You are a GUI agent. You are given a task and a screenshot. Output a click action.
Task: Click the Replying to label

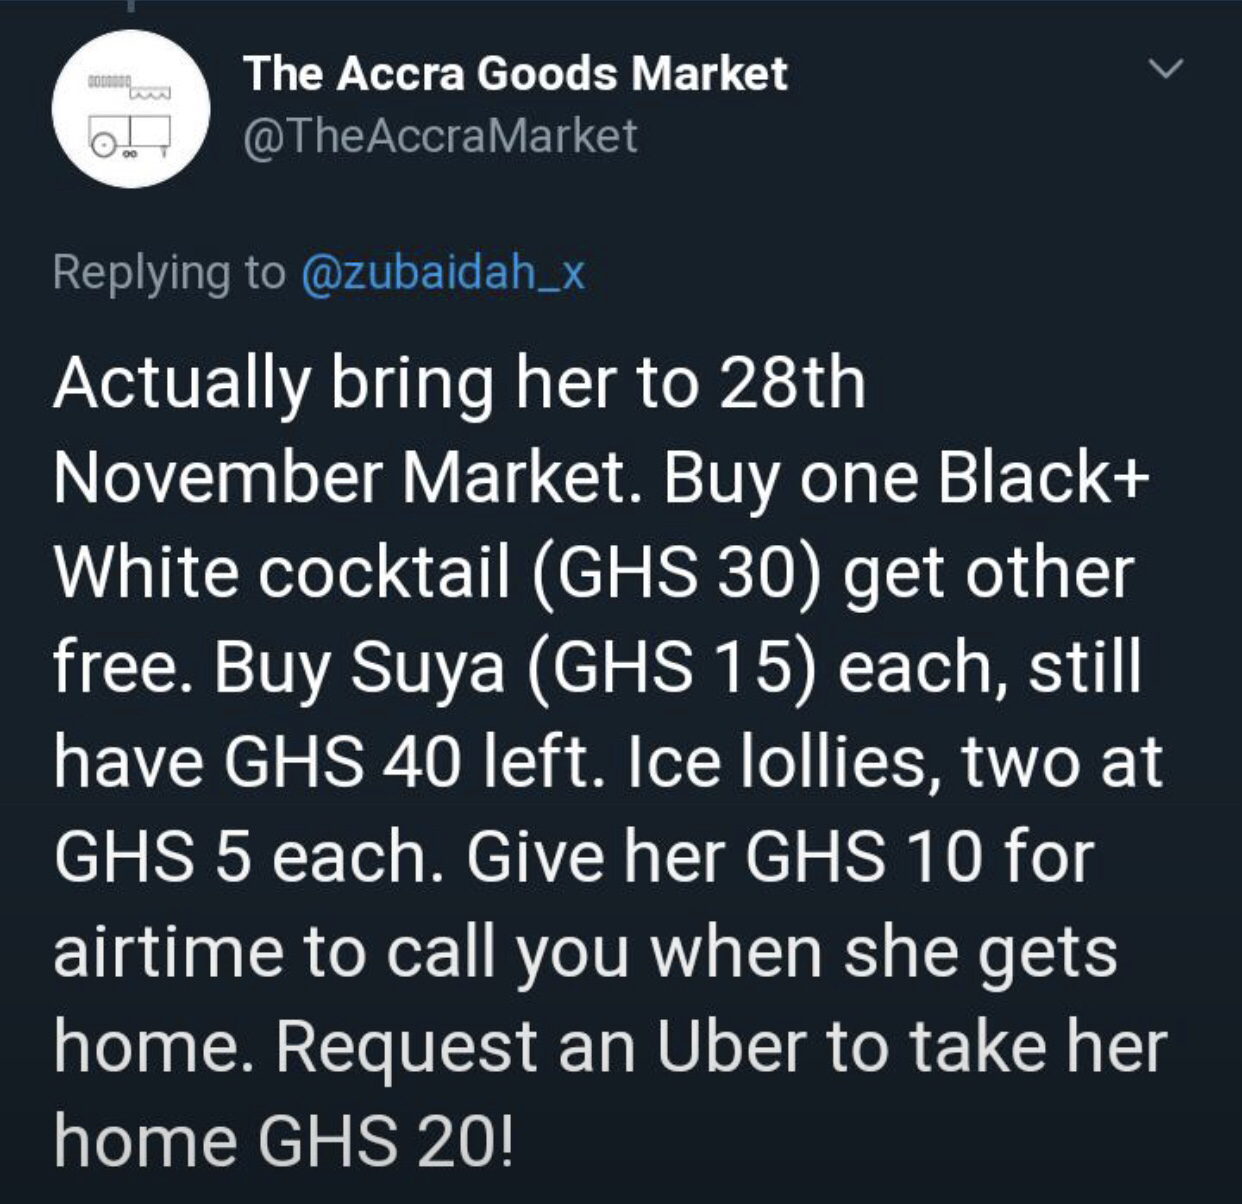169,274
